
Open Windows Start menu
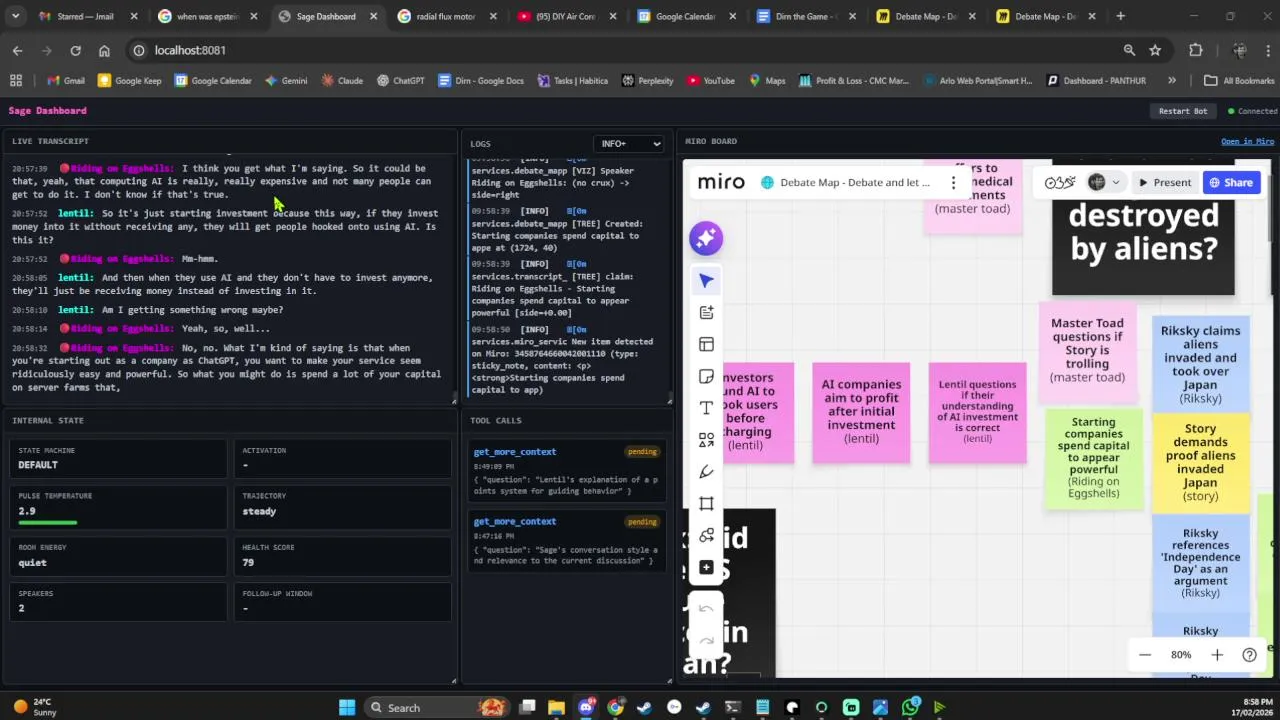[x=347, y=707]
